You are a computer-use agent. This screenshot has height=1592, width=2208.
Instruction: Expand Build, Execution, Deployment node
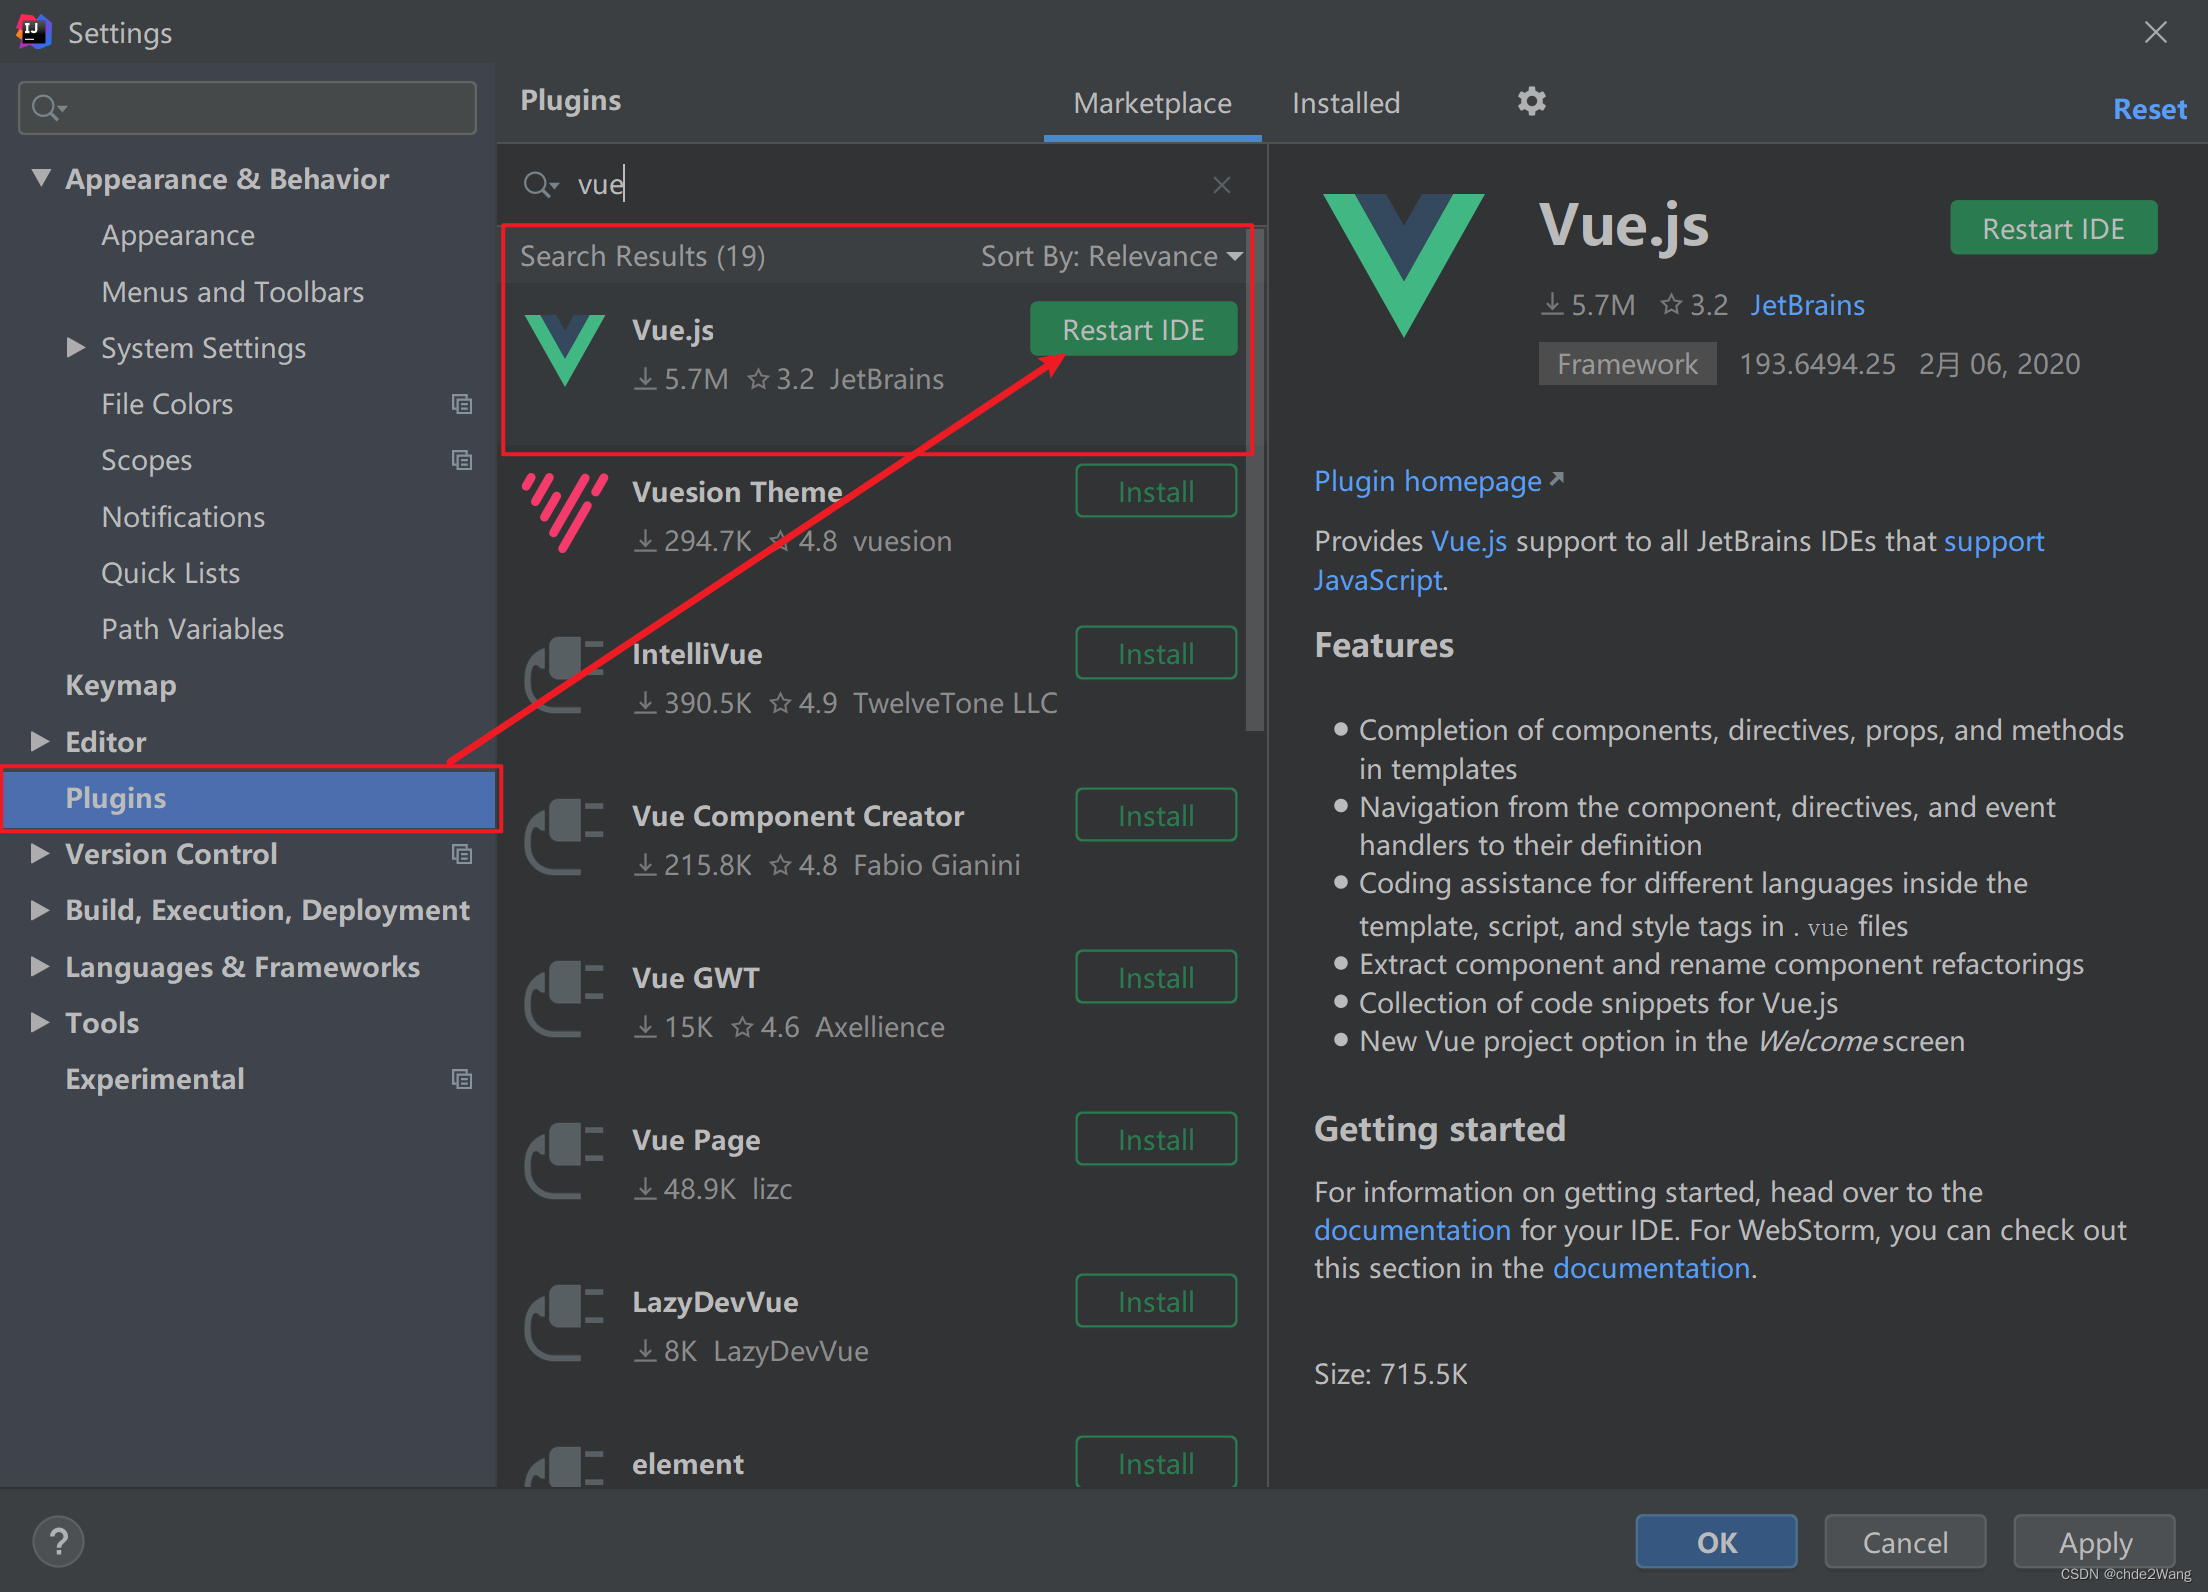point(40,909)
